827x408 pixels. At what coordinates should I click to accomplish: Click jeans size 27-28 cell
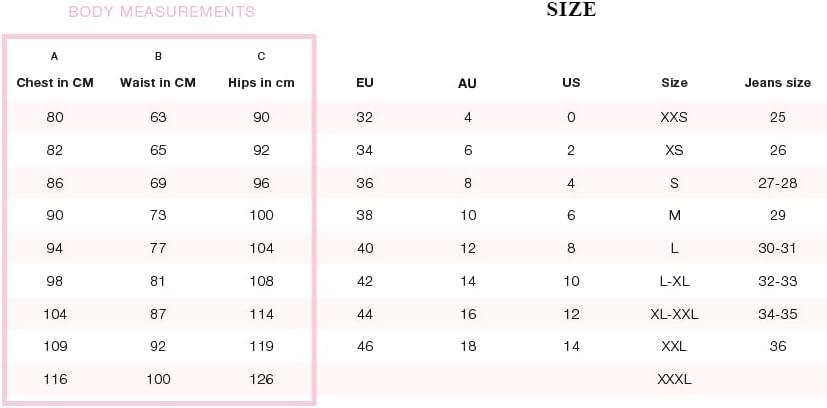tap(778, 183)
